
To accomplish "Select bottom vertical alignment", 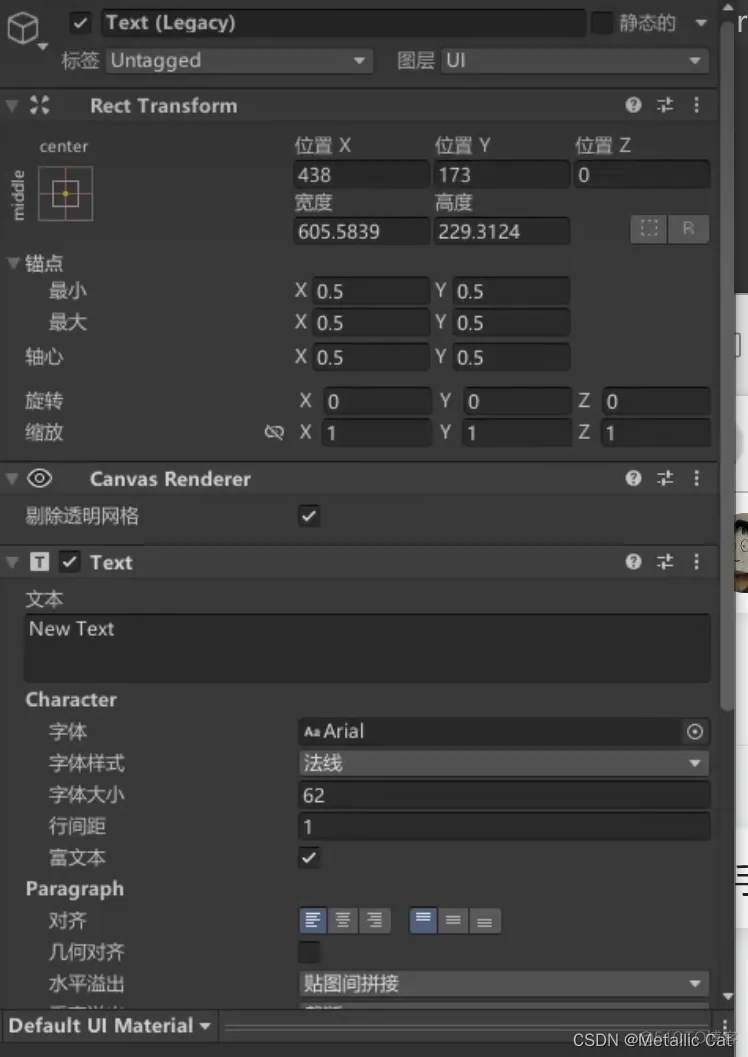I will 485,920.
